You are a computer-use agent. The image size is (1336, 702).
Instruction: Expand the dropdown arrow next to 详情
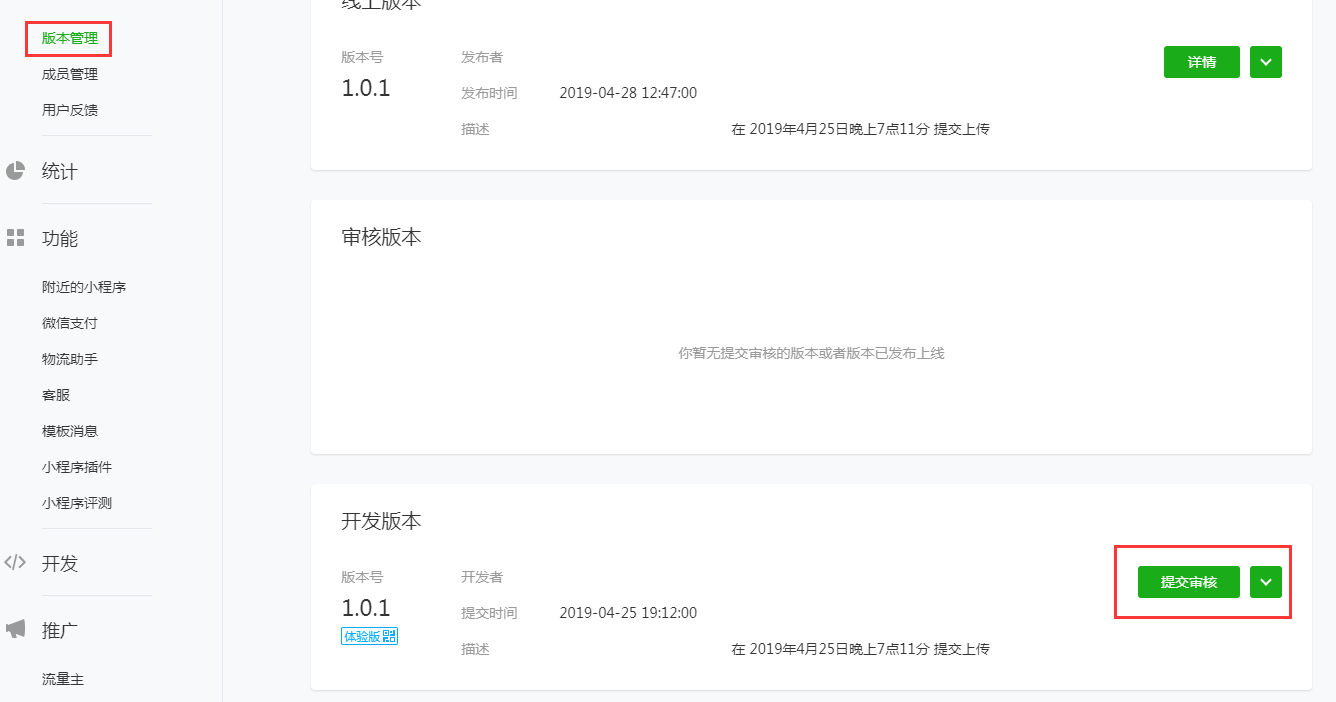point(1266,62)
